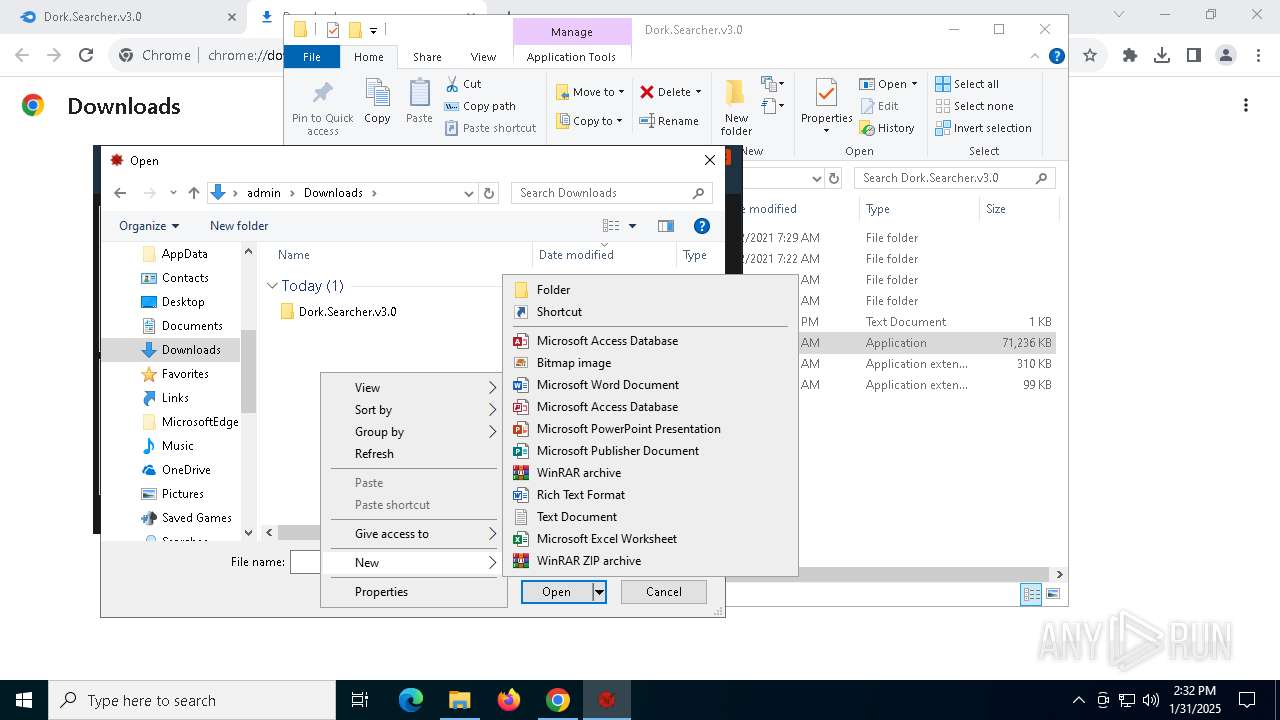The height and width of the screenshot is (720, 1280).
Task: Select Bitmap image in the New submenu
Action: (x=574, y=363)
